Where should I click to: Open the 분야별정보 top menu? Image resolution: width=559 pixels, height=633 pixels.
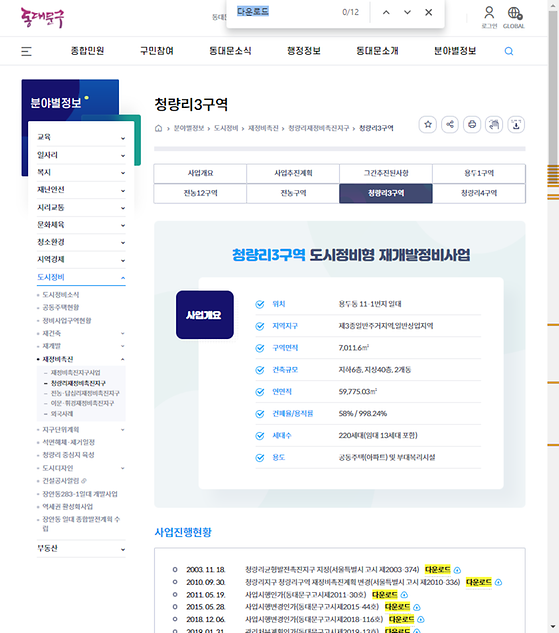455,51
